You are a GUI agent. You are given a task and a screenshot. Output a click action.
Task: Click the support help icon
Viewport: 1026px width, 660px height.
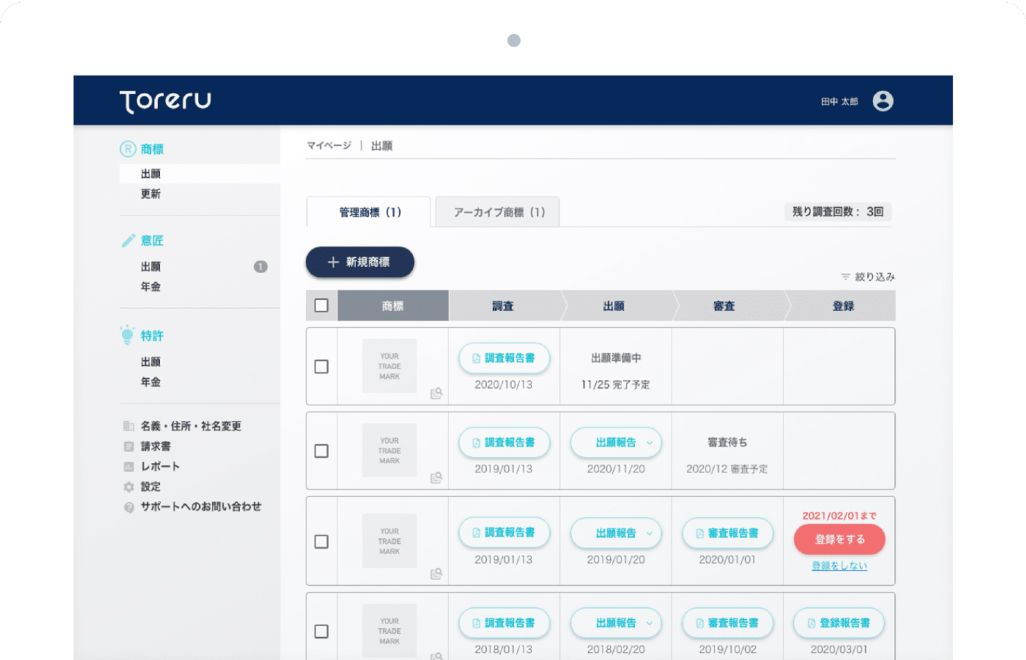(129, 507)
